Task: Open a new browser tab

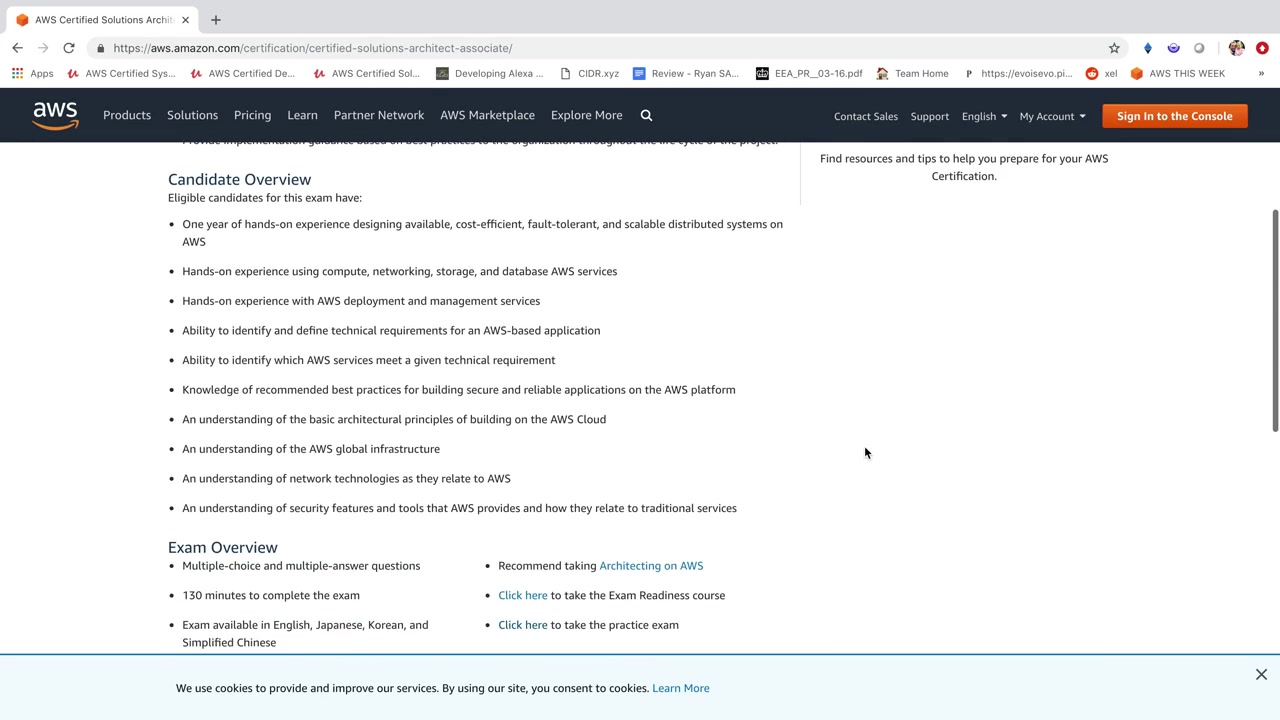Action: click(x=215, y=20)
